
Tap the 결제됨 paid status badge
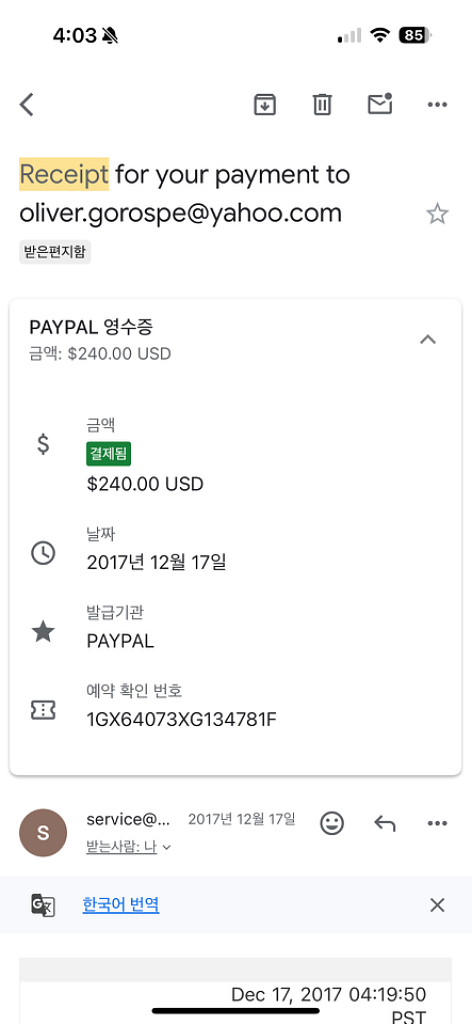pyautogui.click(x=108, y=455)
